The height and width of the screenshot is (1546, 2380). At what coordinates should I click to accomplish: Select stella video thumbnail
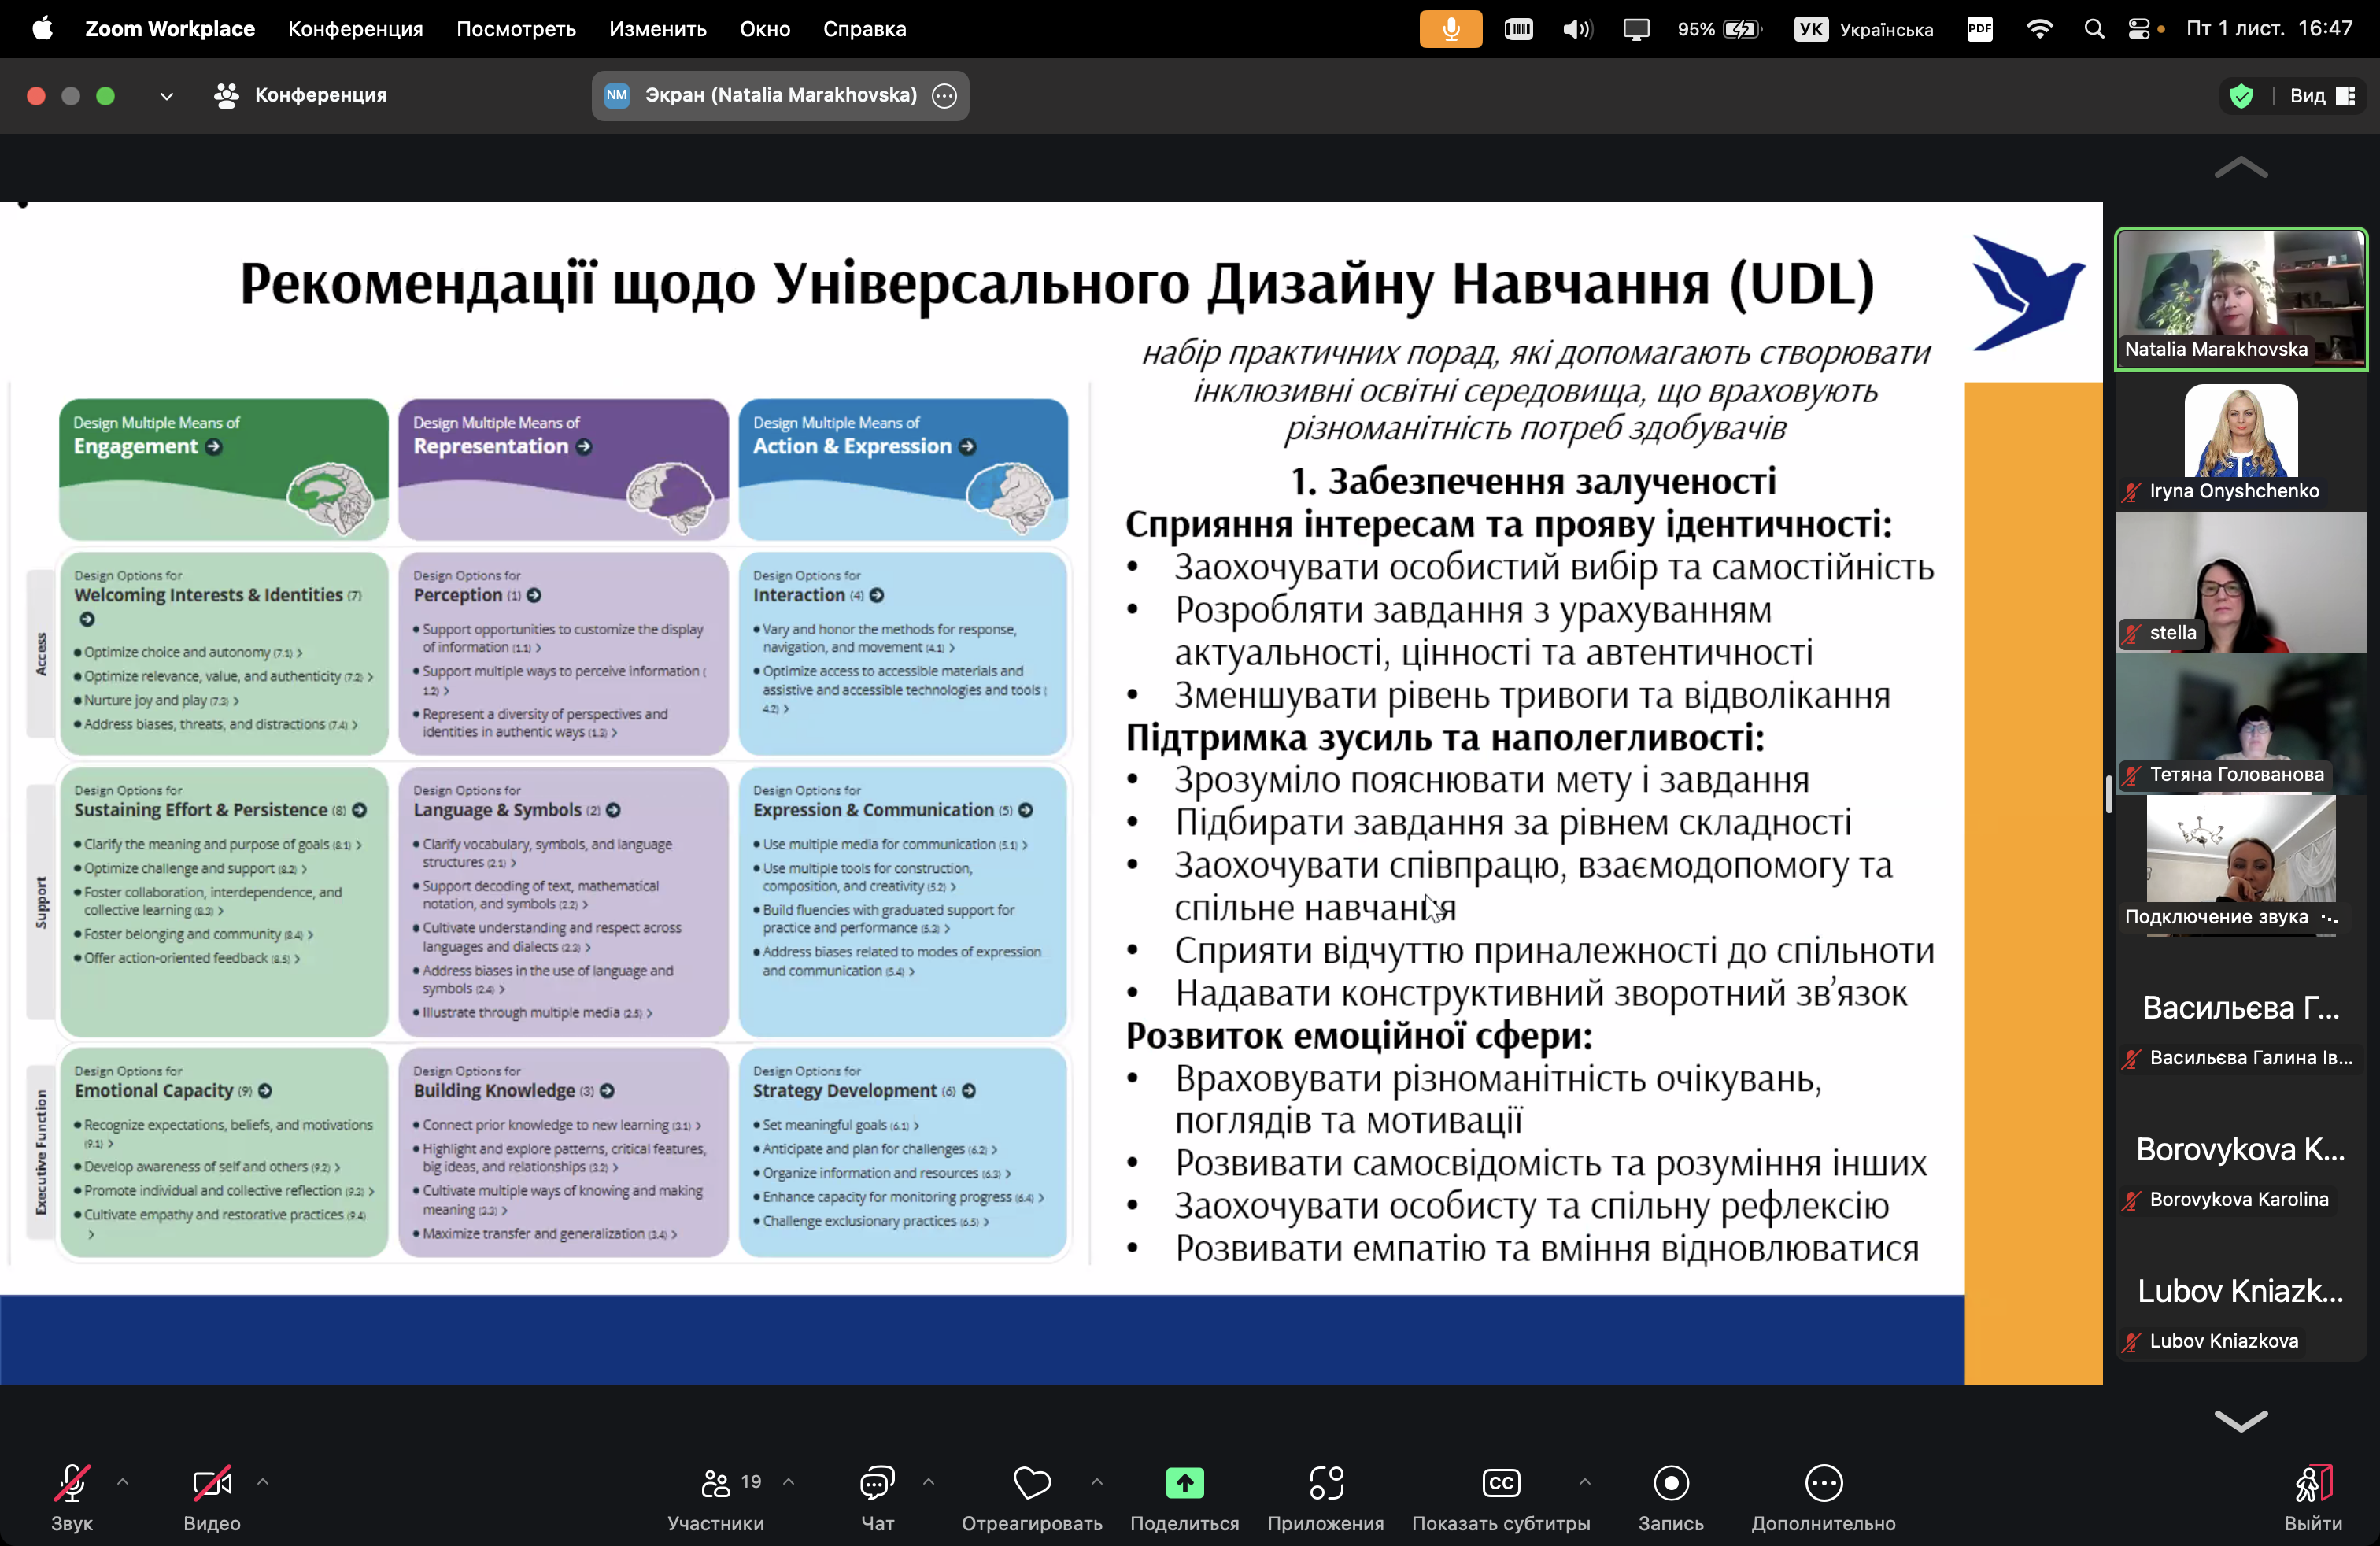tap(2241, 583)
